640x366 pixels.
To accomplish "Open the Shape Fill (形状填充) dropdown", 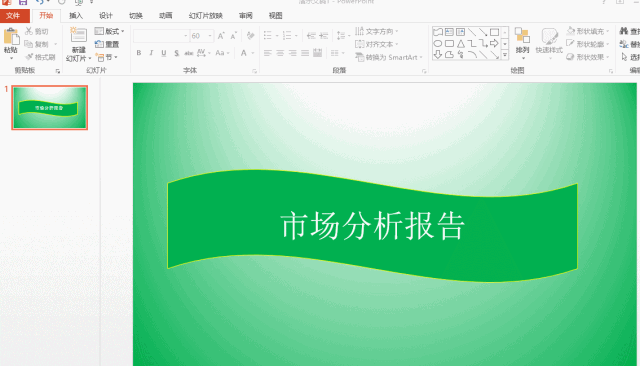I will click(588, 31).
